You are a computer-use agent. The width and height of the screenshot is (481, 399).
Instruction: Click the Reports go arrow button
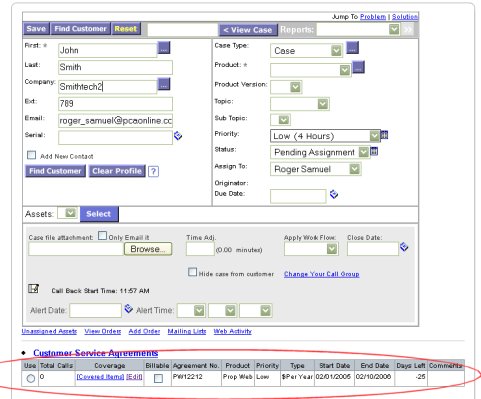click(407, 30)
